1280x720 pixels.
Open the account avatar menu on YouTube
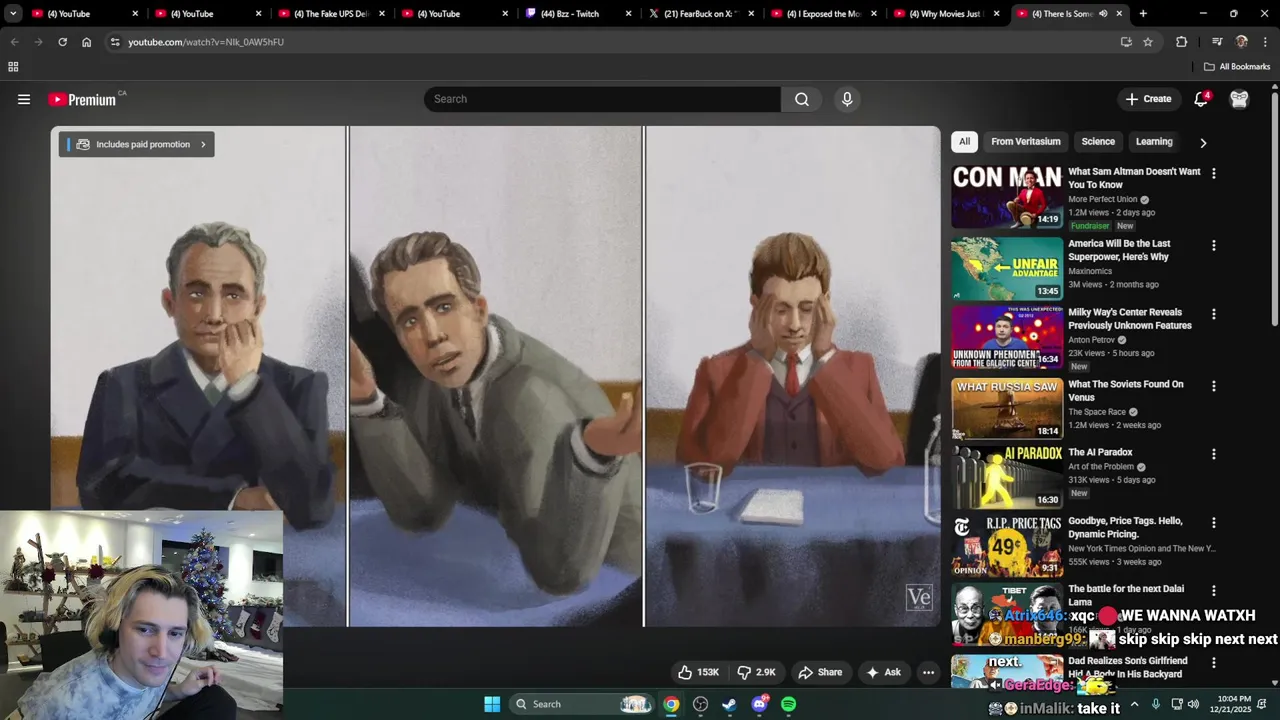pyautogui.click(x=1239, y=99)
